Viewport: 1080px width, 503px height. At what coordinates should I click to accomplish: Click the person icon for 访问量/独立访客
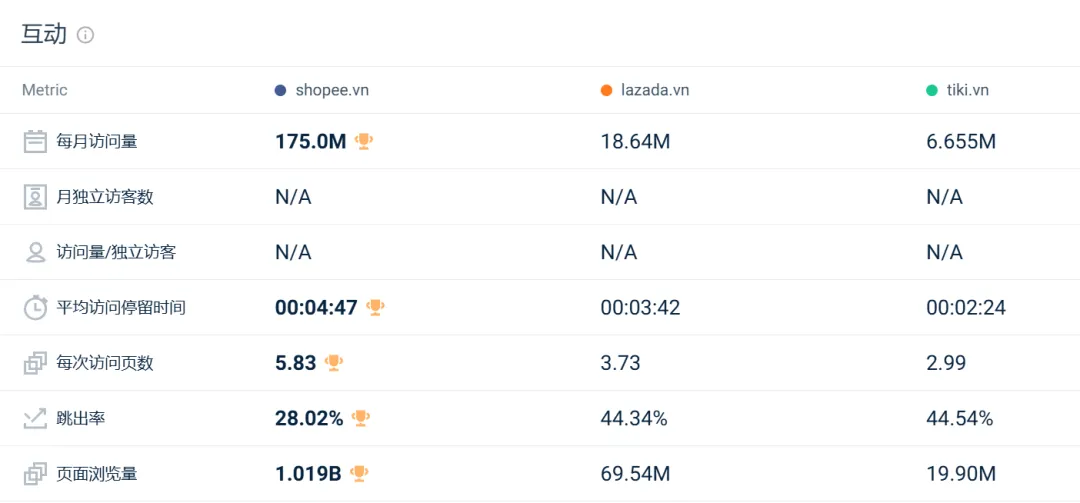click(x=35, y=252)
